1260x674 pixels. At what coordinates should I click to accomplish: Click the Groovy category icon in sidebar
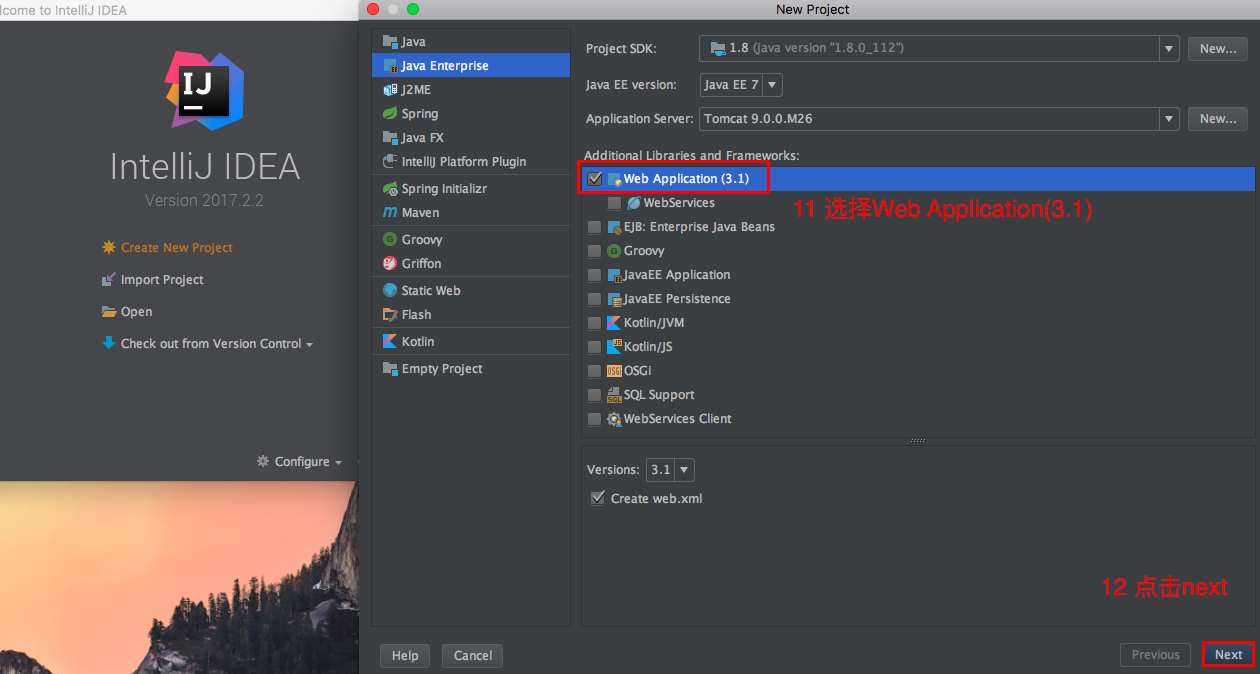click(390, 240)
